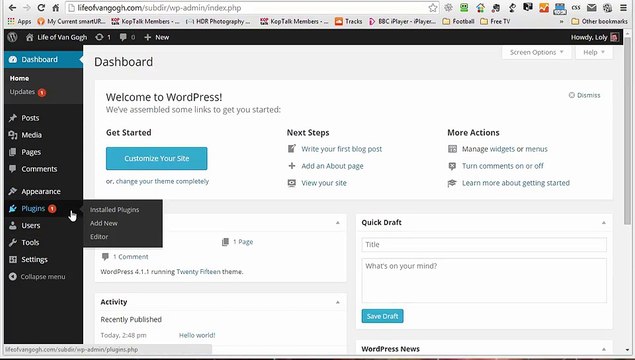The width and height of the screenshot is (635, 360).
Task: Open the Settings menu
Action: 43,260
